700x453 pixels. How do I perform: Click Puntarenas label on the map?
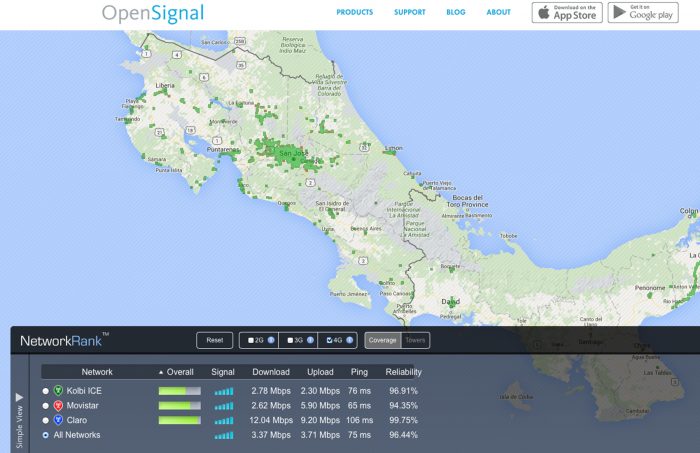pos(223,149)
